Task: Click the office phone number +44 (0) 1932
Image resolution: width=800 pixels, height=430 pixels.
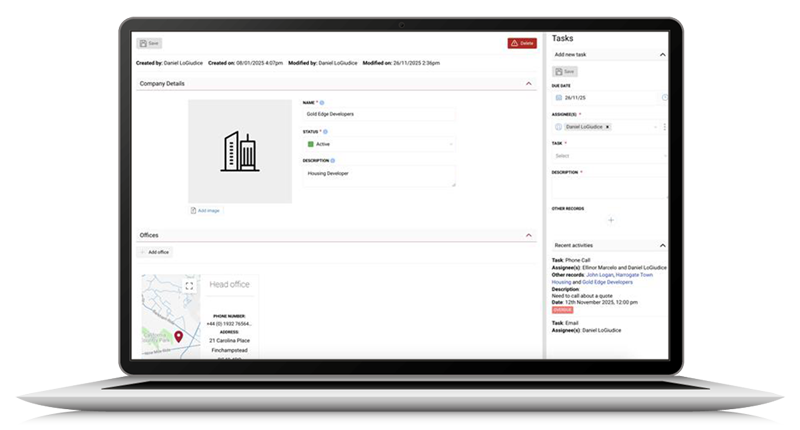Action: coord(229,324)
